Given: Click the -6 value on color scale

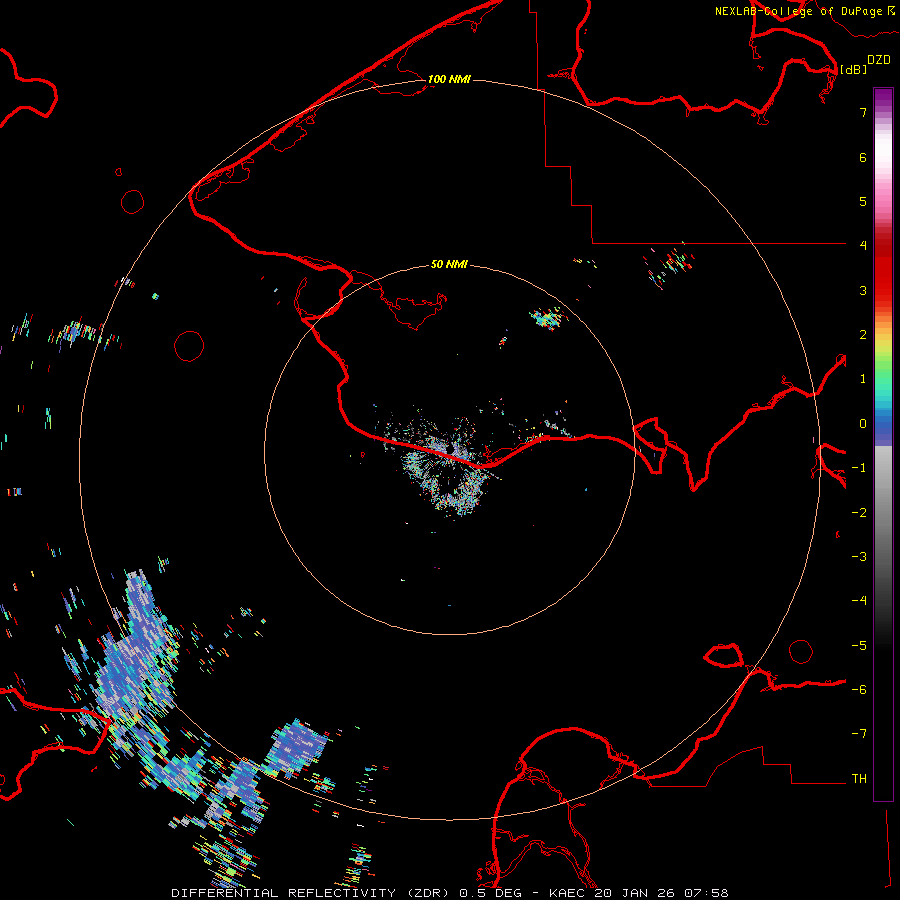Looking at the screenshot, I should point(859,690).
